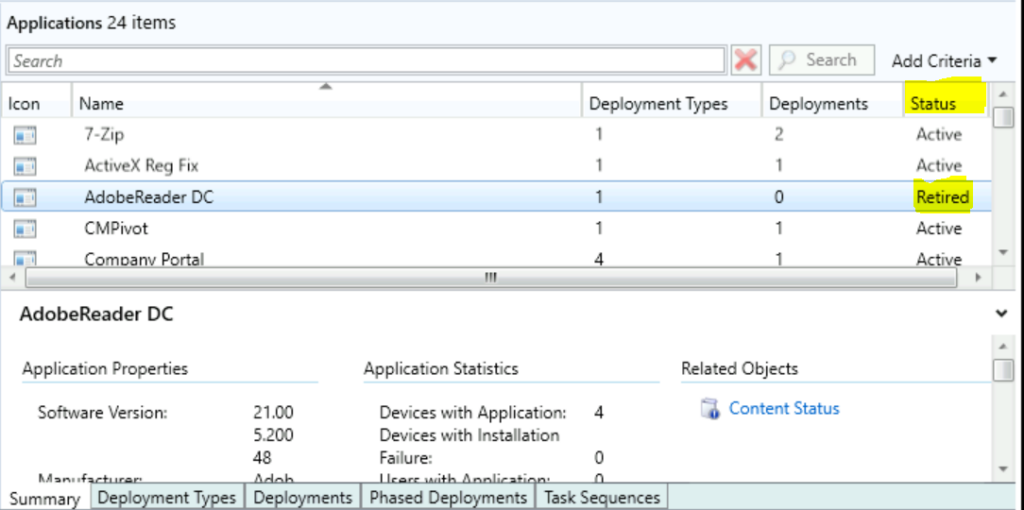Click the details pane scrollbar down arrow
The image size is (1024, 510).
click(1002, 468)
